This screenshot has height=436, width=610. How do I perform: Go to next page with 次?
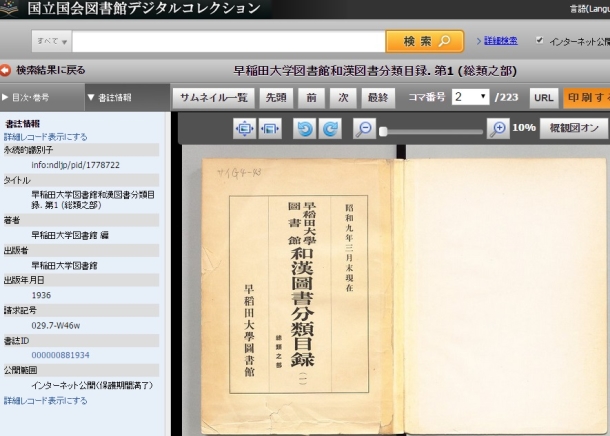tap(343, 98)
